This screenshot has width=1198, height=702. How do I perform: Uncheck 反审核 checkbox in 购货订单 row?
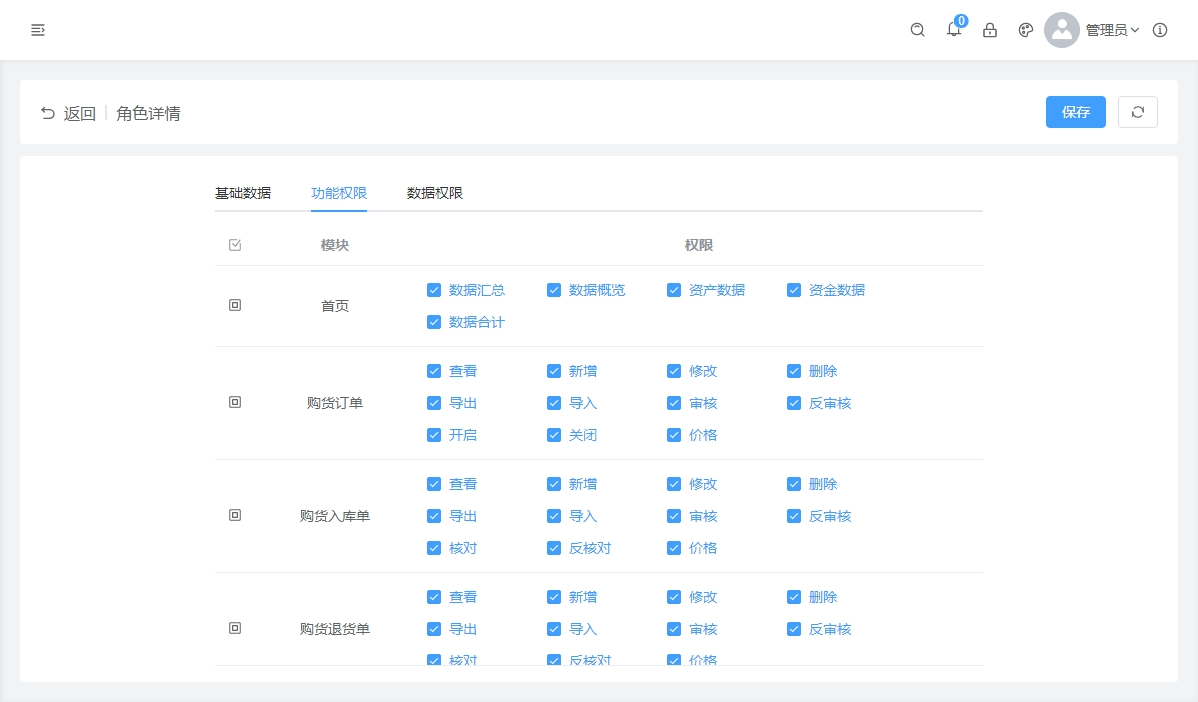[x=794, y=403]
